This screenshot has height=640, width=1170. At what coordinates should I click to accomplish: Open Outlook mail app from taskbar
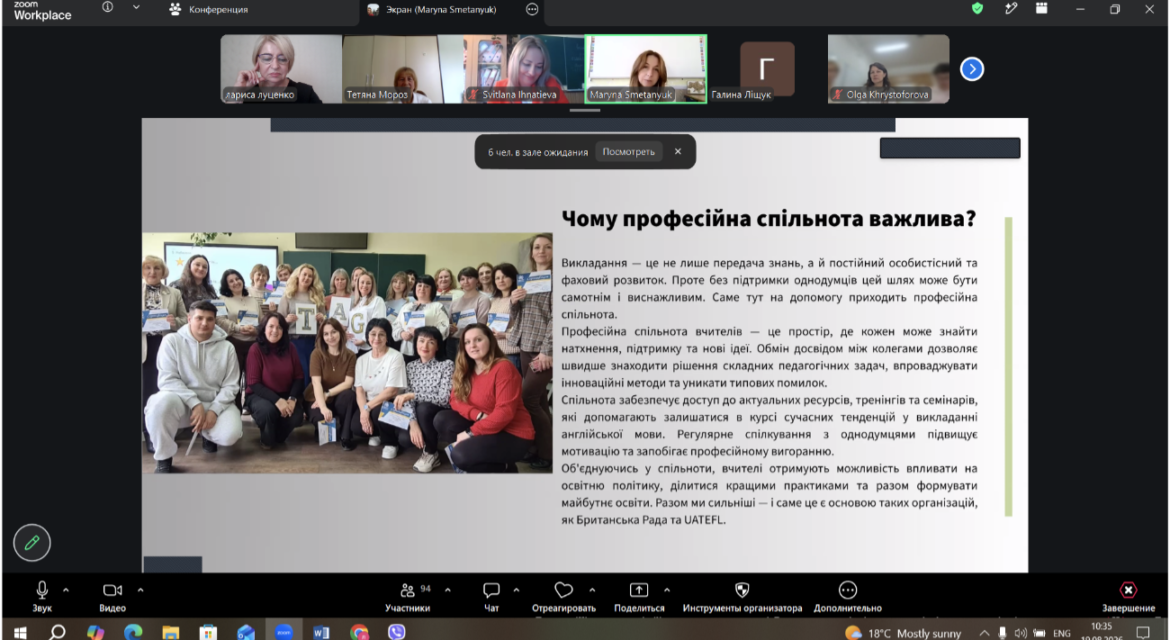pos(246,633)
